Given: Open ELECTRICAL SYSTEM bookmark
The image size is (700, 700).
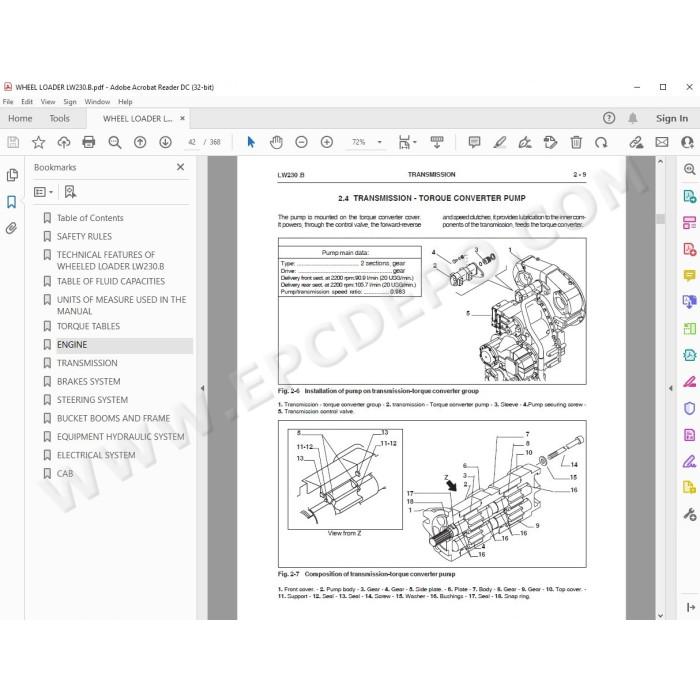Looking at the screenshot, I should (x=96, y=455).
